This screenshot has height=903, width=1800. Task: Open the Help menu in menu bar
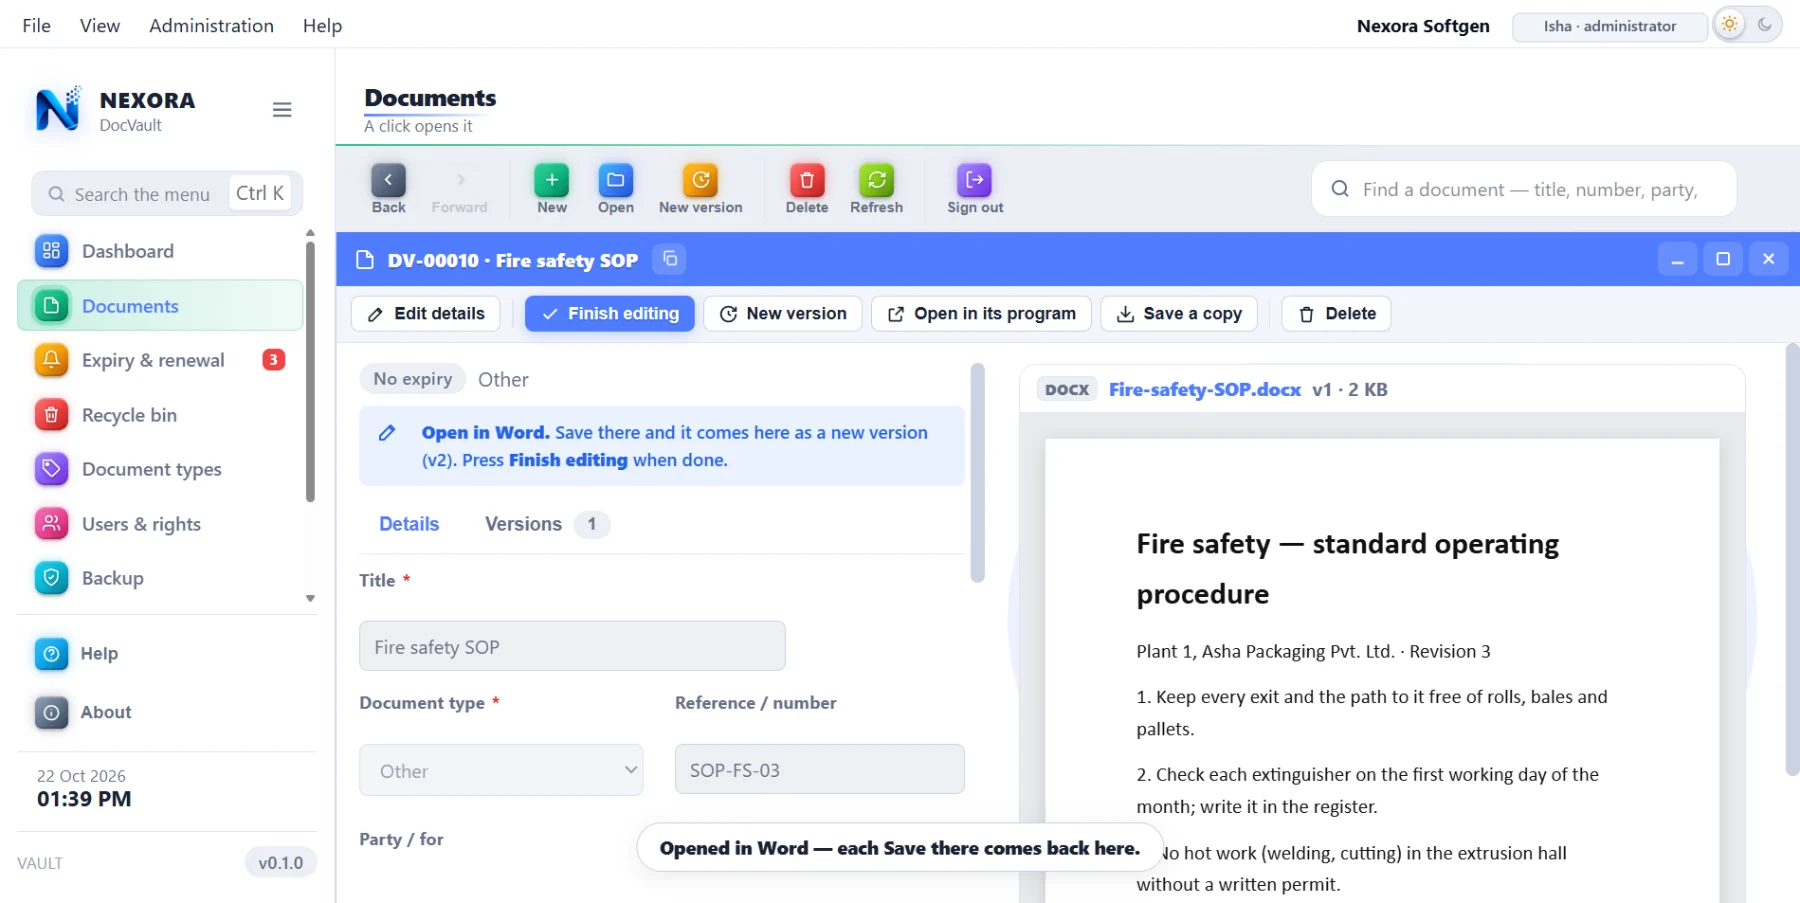click(x=322, y=26)
